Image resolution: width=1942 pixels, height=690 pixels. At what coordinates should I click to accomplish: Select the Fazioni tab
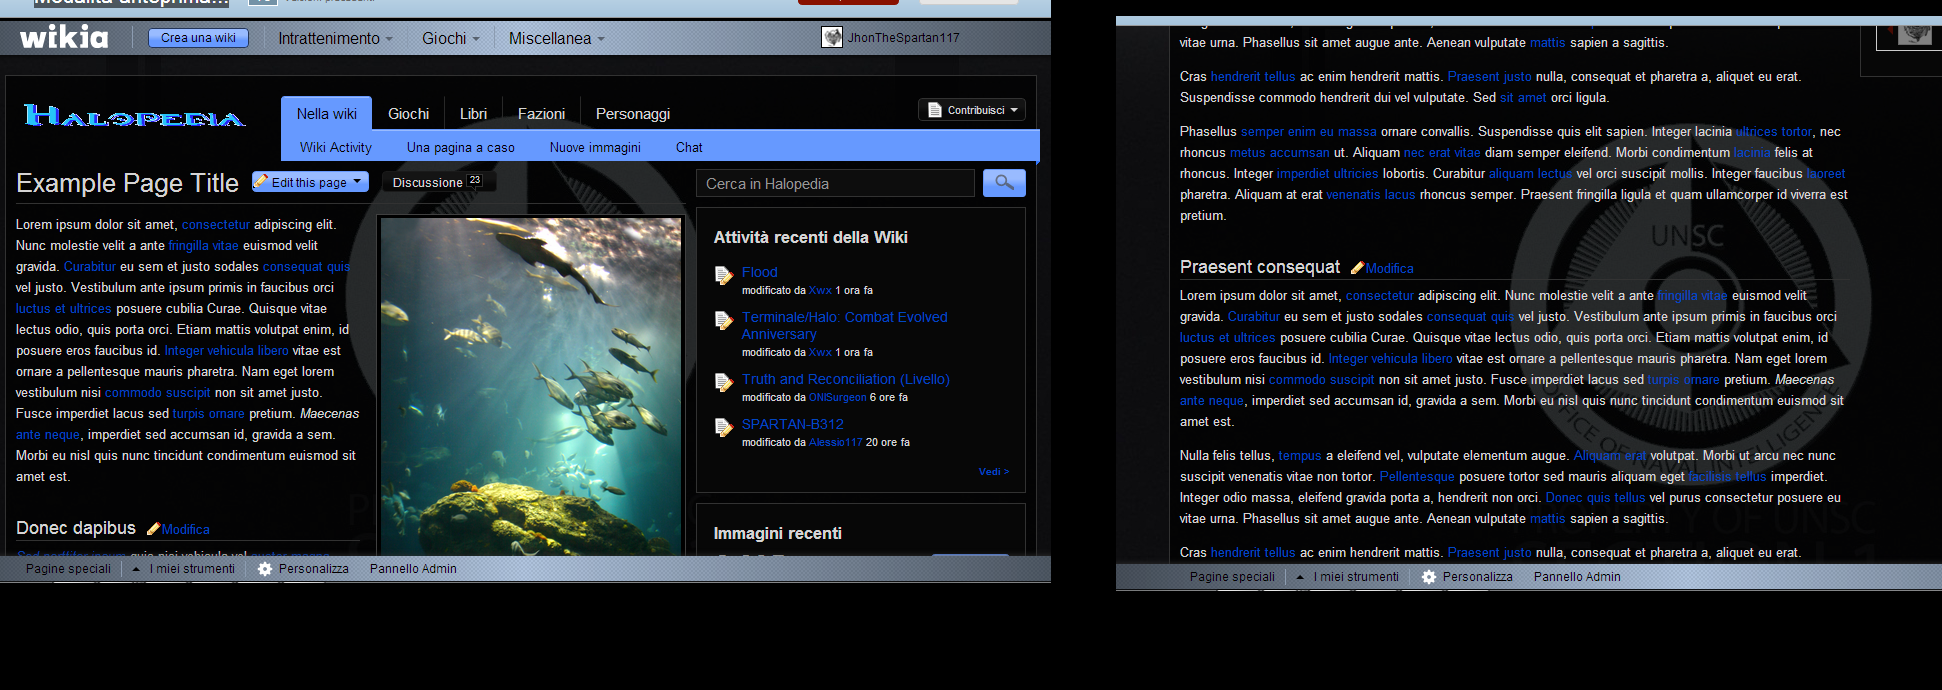541,114
